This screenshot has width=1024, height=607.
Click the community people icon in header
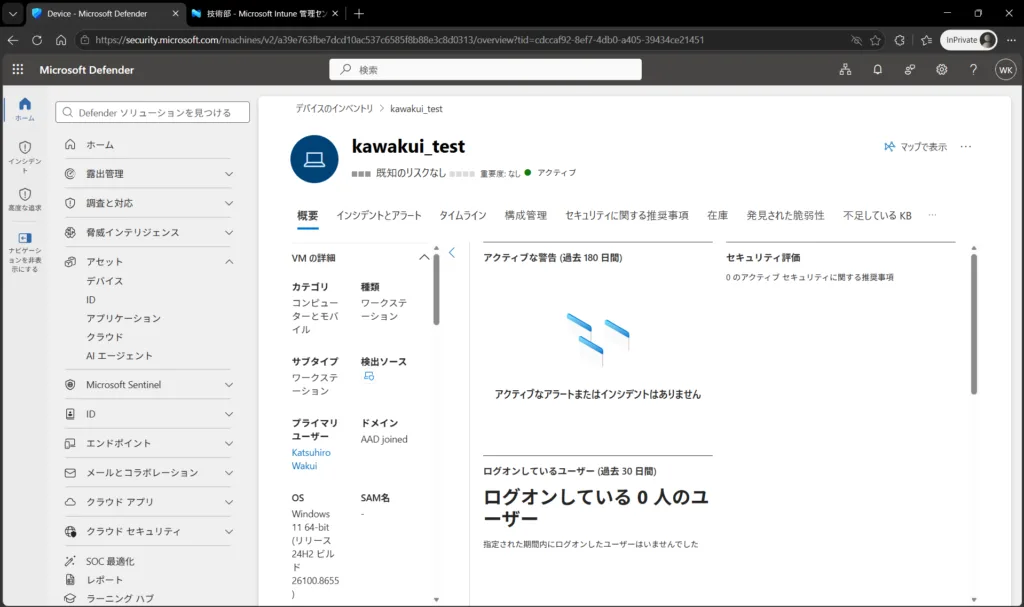click(x=909, y=69)
